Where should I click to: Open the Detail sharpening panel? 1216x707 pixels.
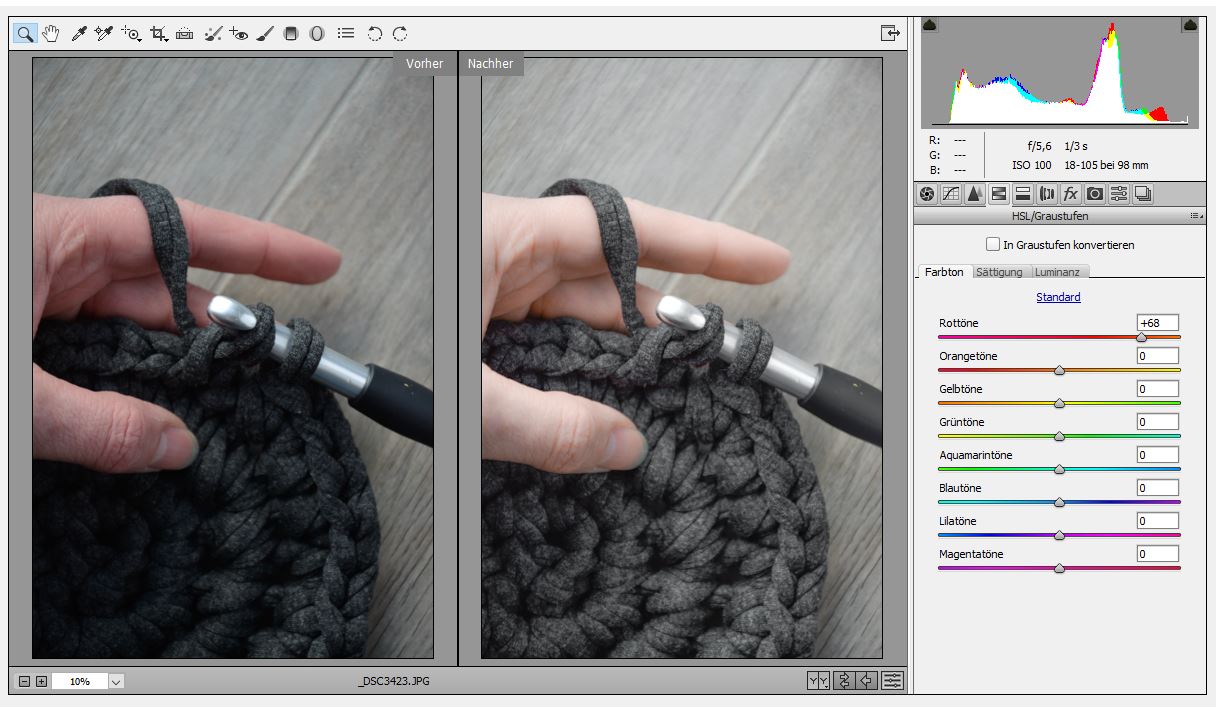pyautogui.click(x=975, y=194)
